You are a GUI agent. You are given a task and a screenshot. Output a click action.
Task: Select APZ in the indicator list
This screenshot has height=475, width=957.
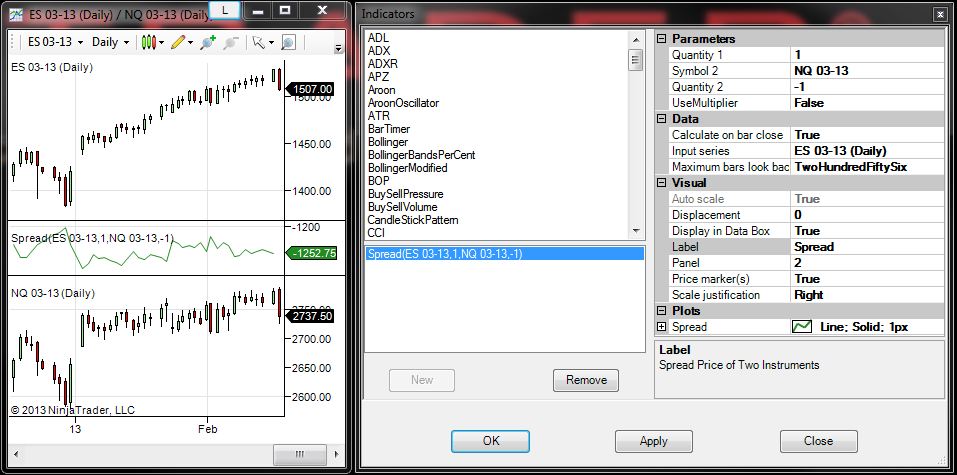tap(378, 77)
